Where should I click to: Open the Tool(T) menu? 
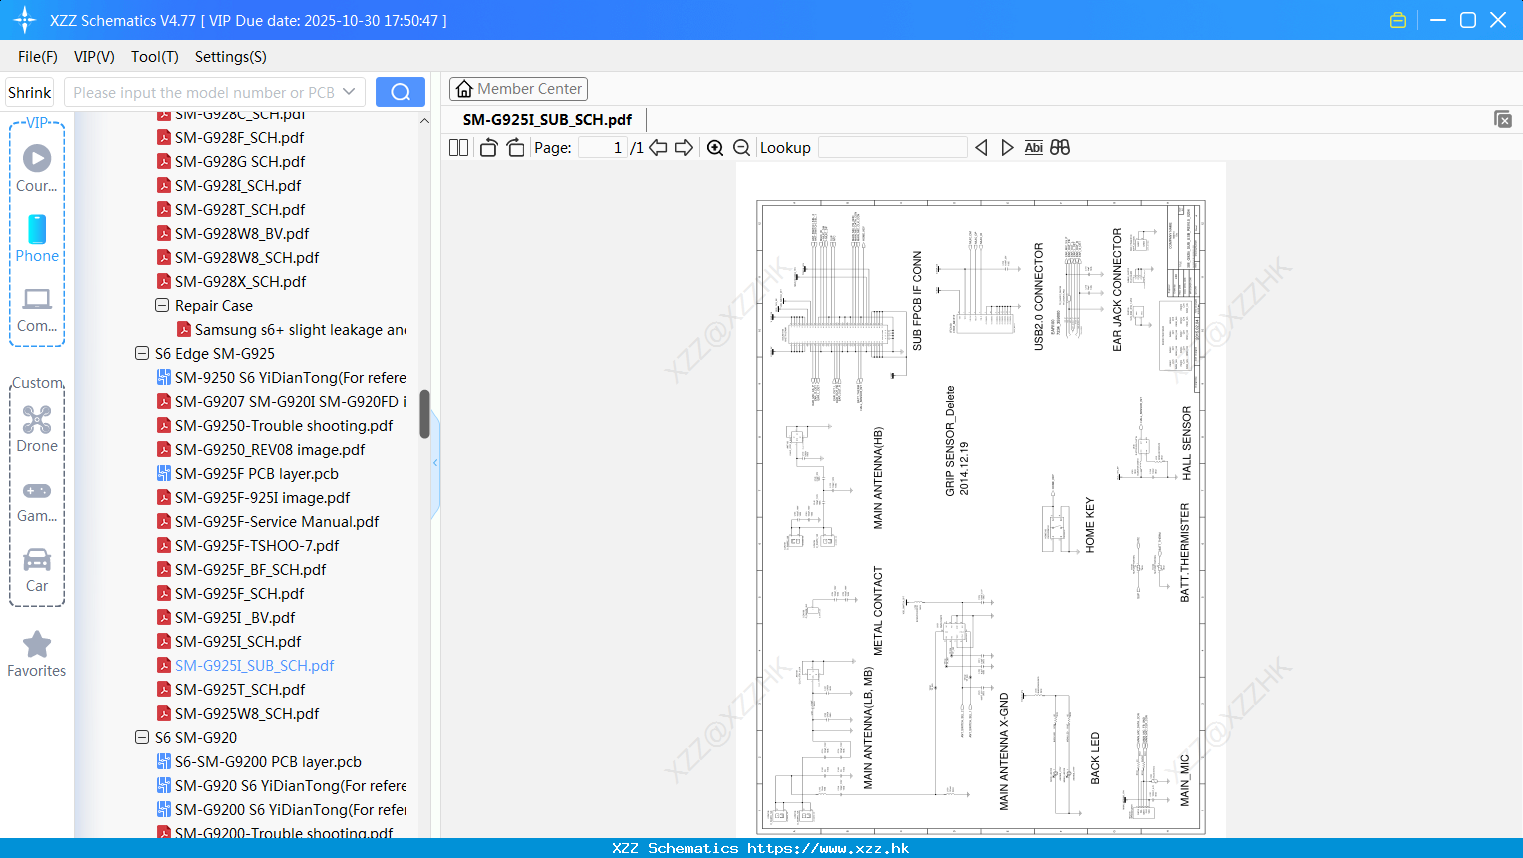pyautogui.click(x=155, y=57)
